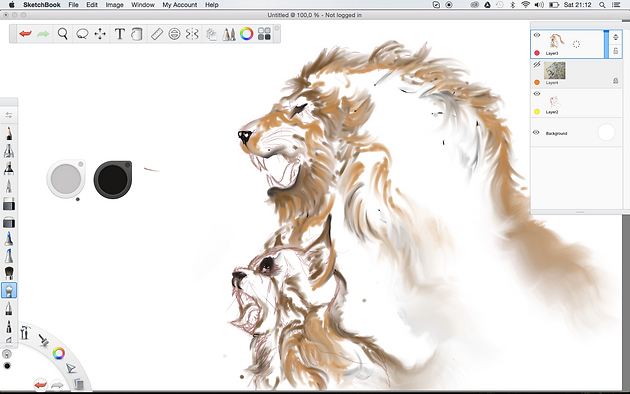The width and height of the screenshot is (630, 394).
Task: Select the Move/Transform tool
Action: point(100,34)
